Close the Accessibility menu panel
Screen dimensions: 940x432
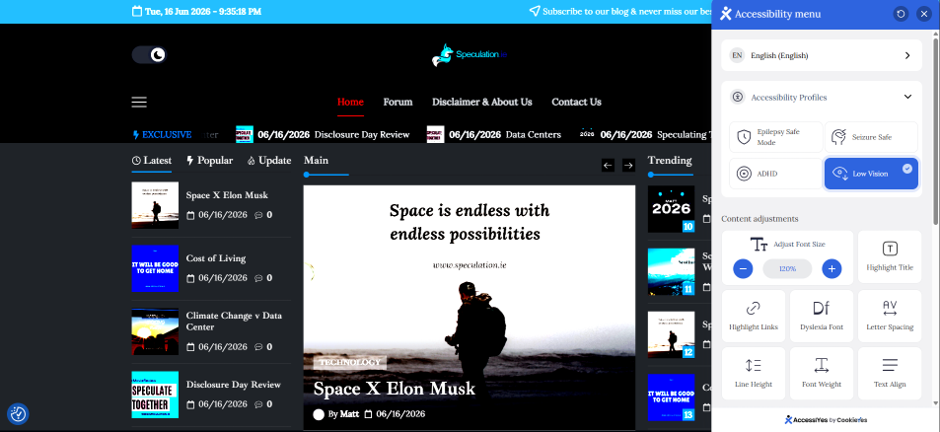pyautogui.click(x=923, y=14)
